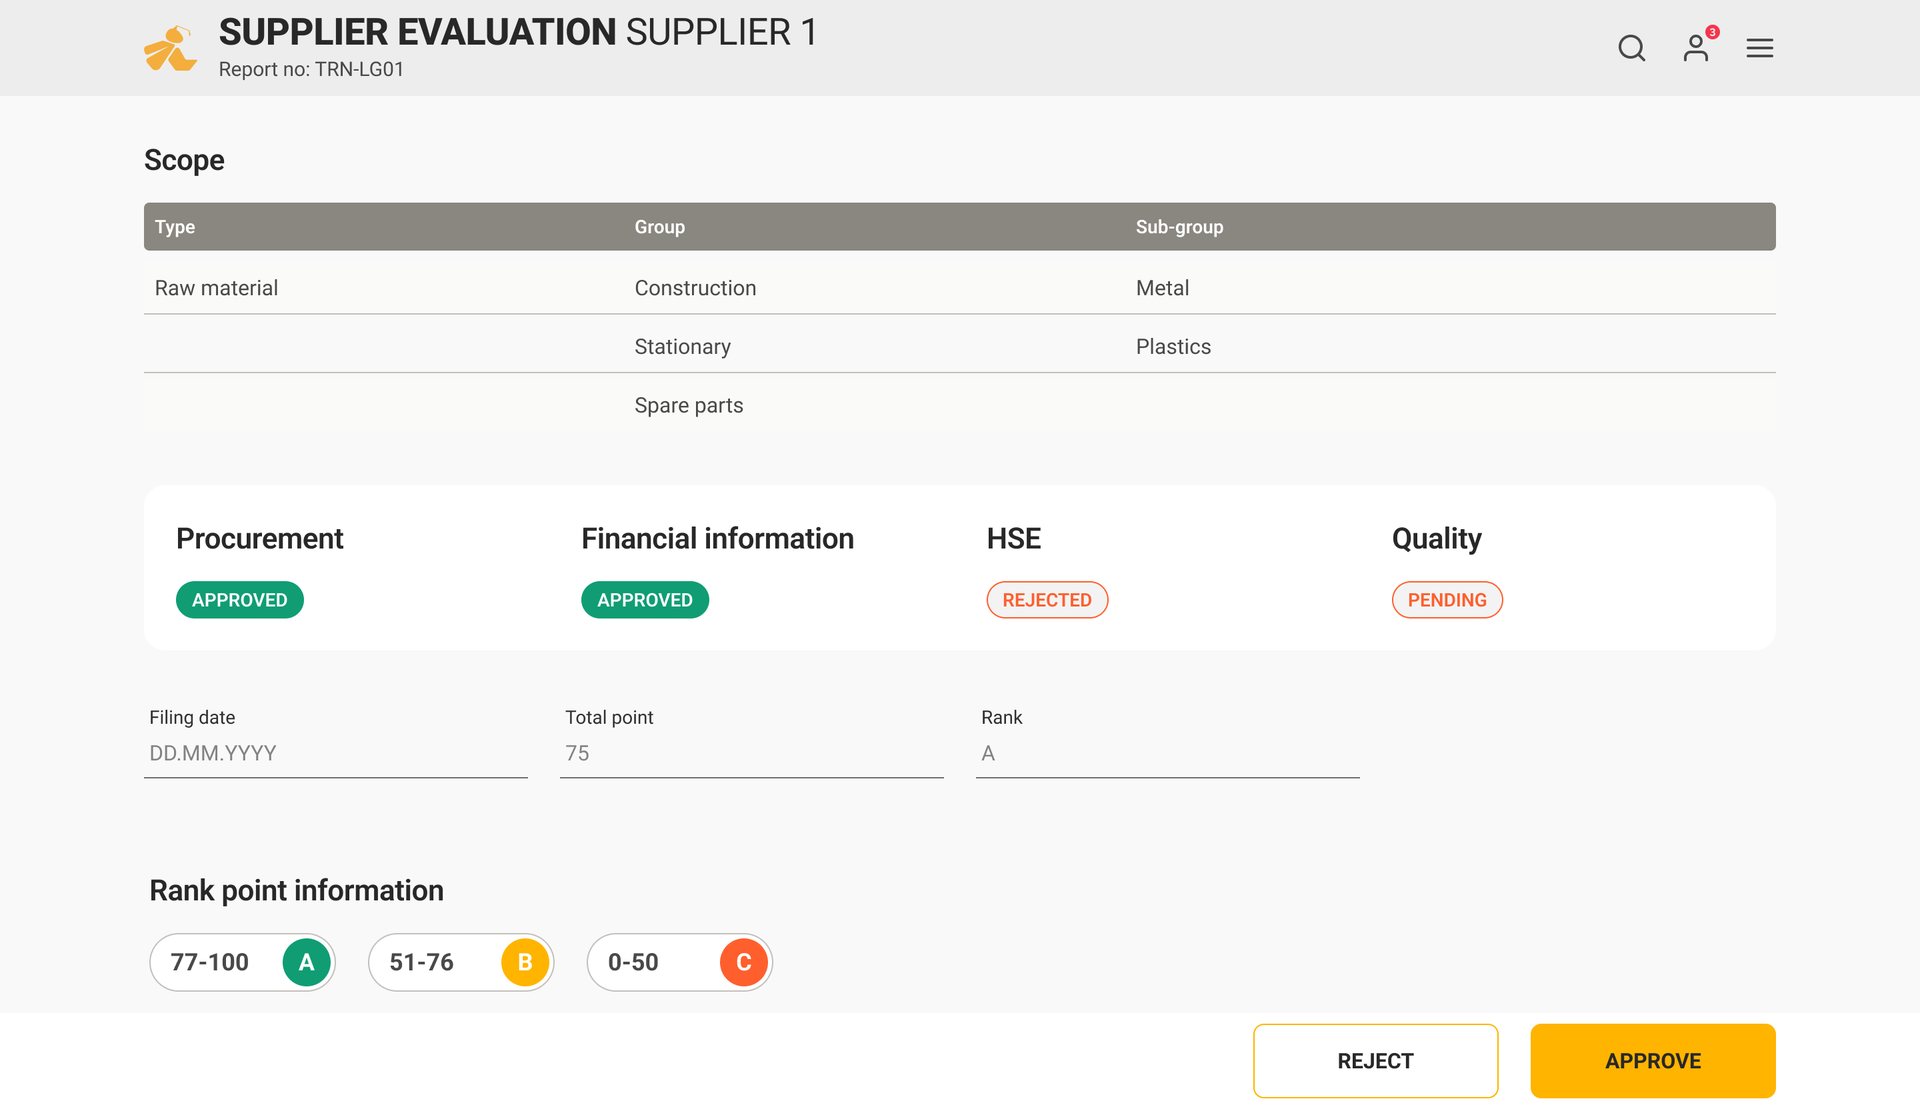The height and width of the screenshot is (1109, 1920).
Task: Focus the Total point field showing 75
Action: (752, 754)
